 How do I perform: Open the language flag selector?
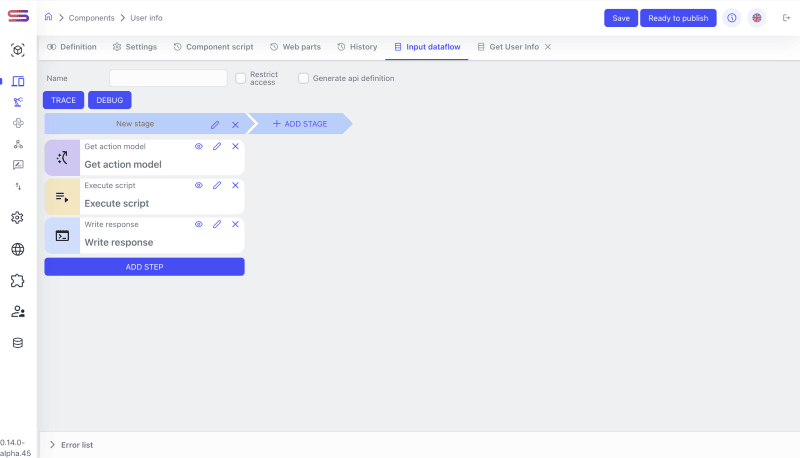(x=757, y=18)
